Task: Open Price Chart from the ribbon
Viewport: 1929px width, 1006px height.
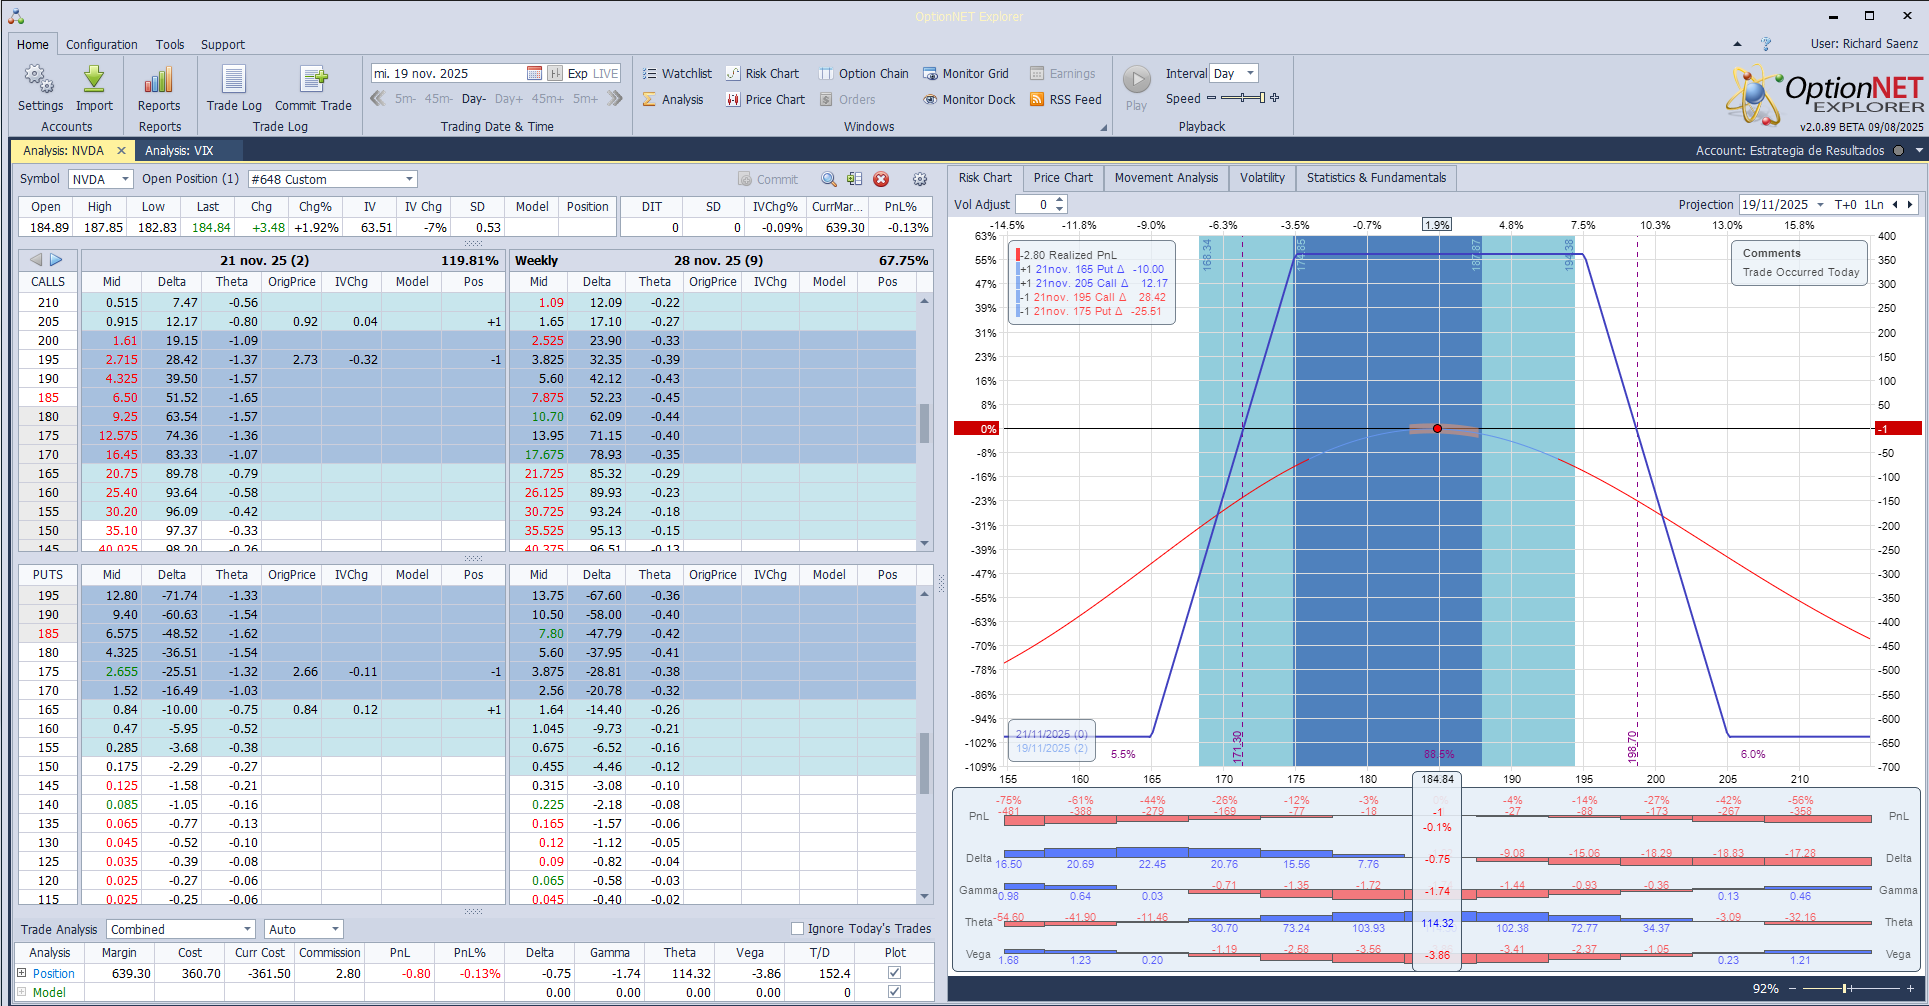Action: coord(765,99)
